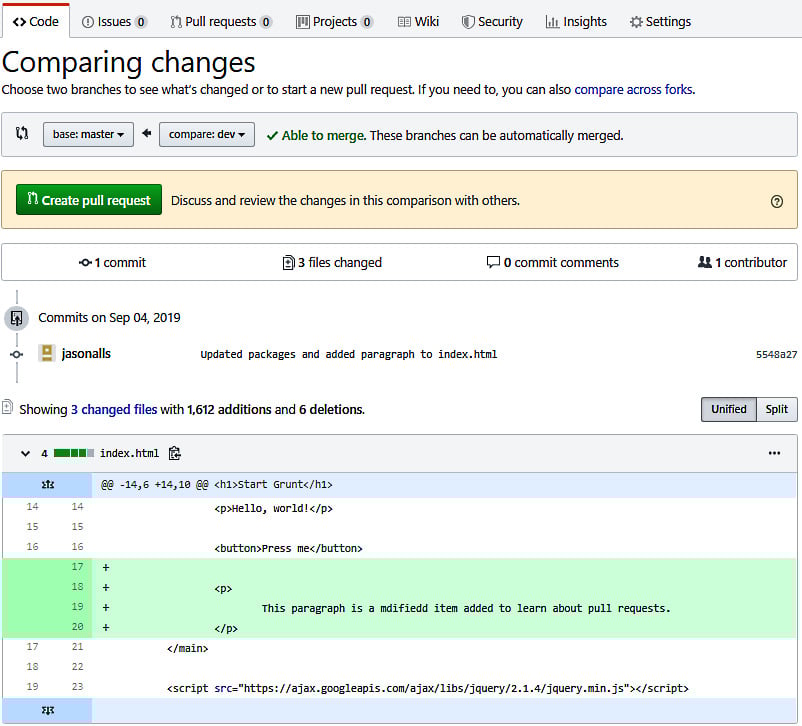Click the jasonalls avatar image
Viewport: 802px width, 726px height.
[47, 354]
